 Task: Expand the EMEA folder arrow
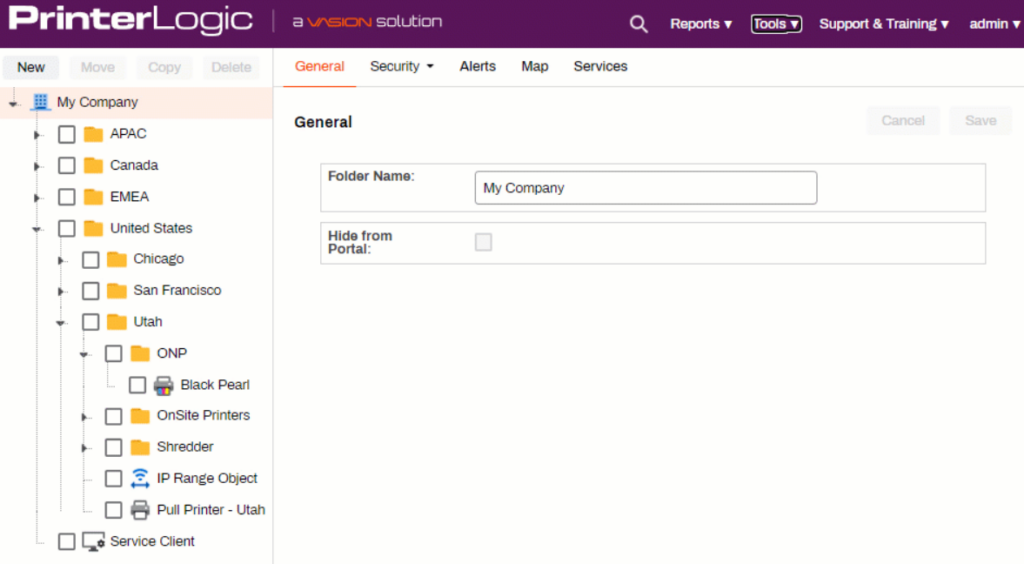click(37, 198)
